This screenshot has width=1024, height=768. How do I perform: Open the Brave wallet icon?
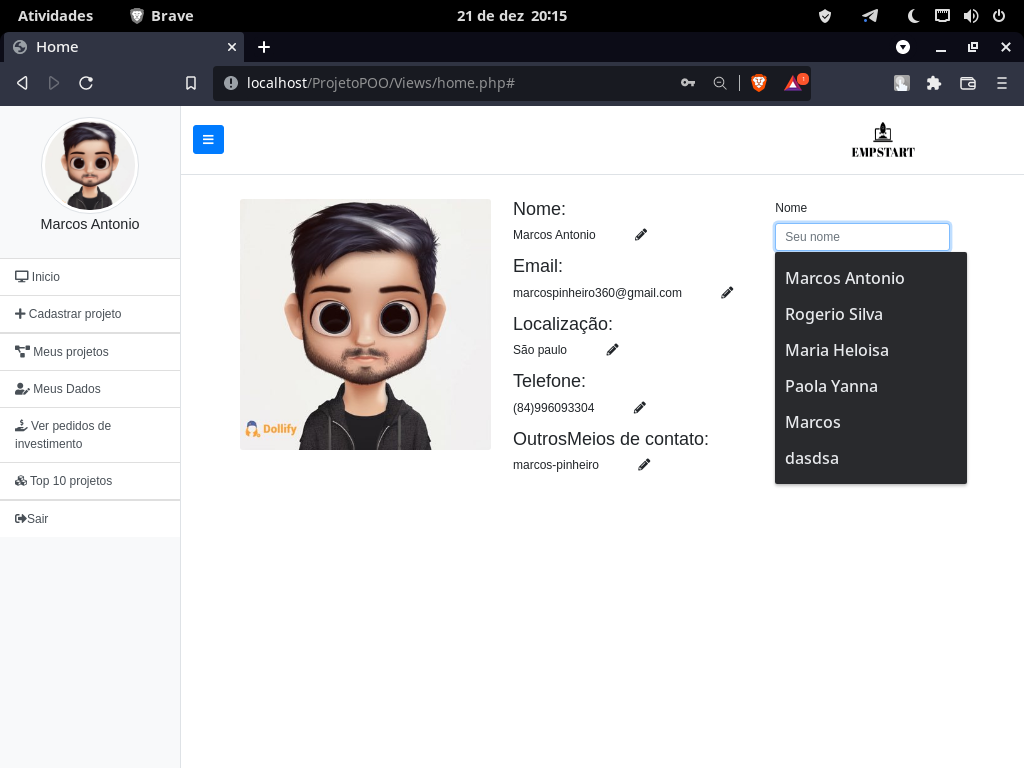click(968, 83)
